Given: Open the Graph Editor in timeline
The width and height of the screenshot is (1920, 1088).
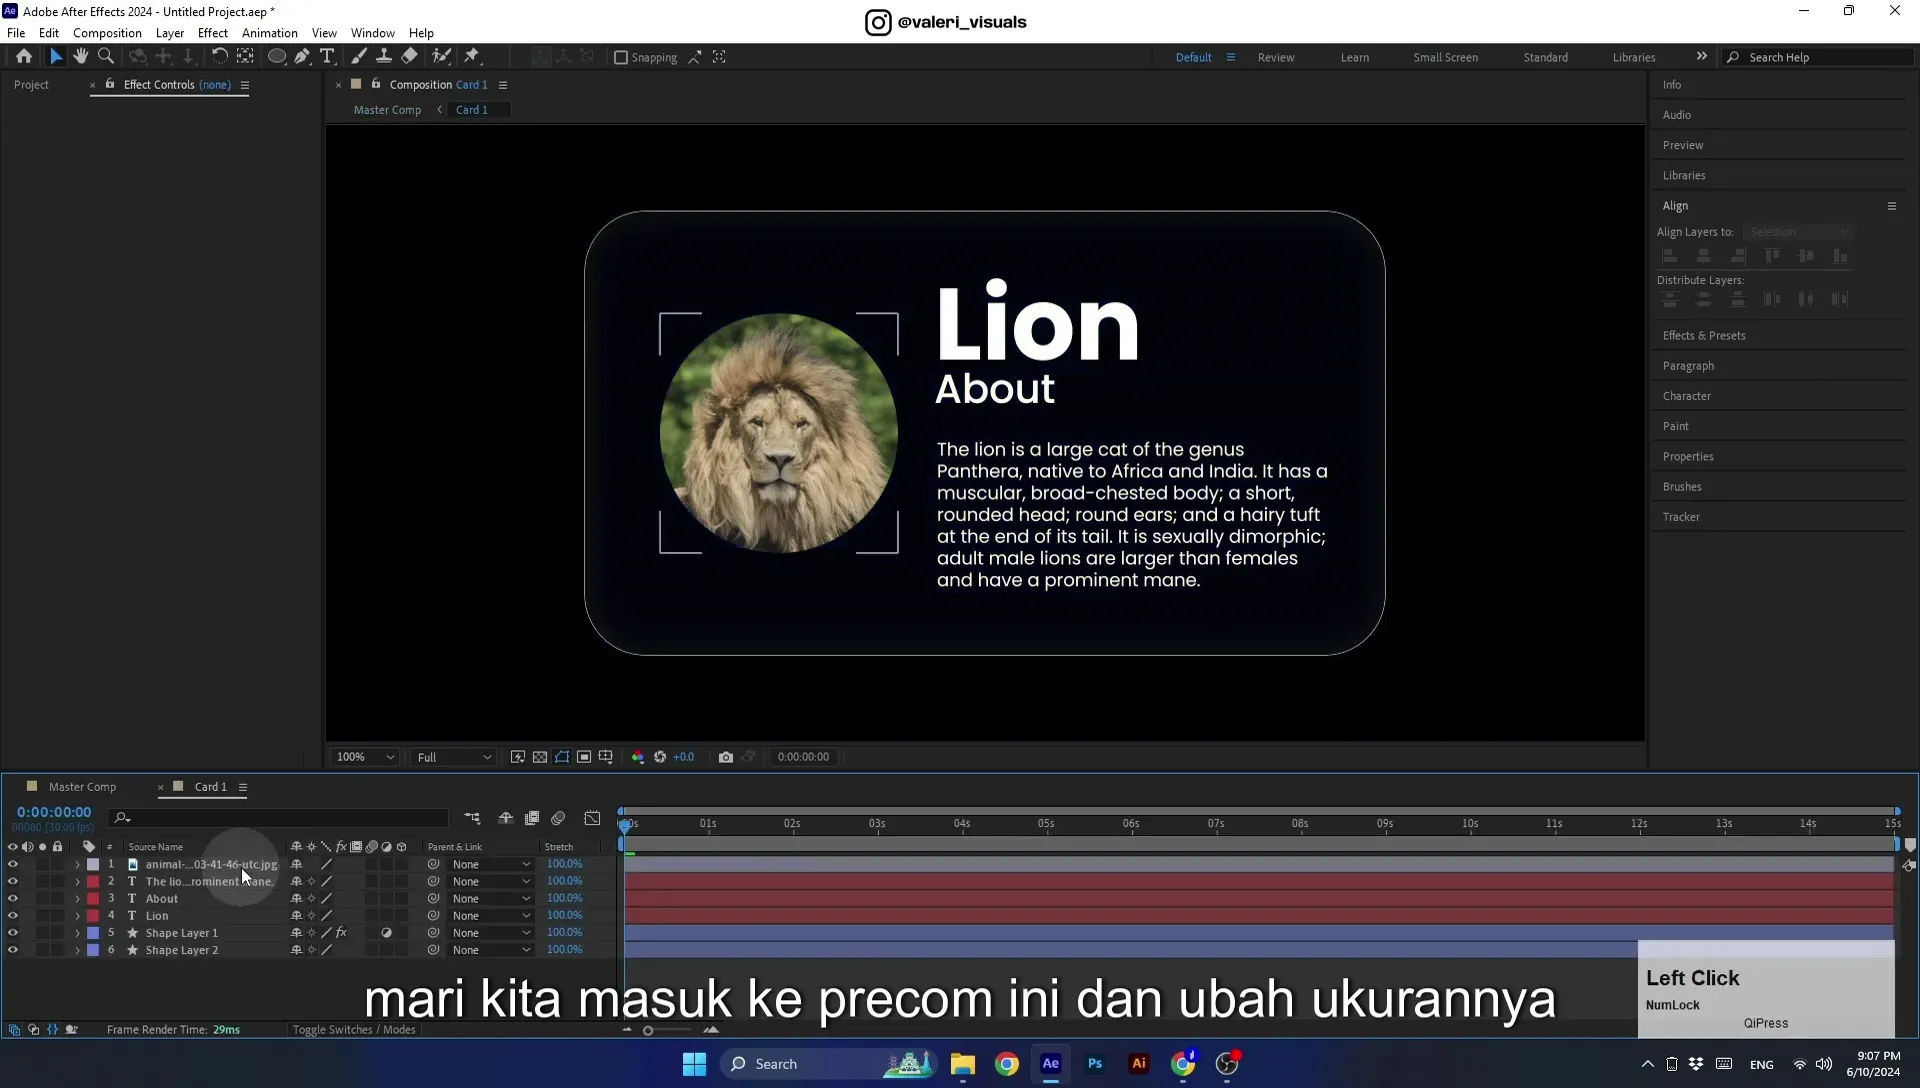Looking at the screenshot, I should pyautogui.click(x=592, y=818).
